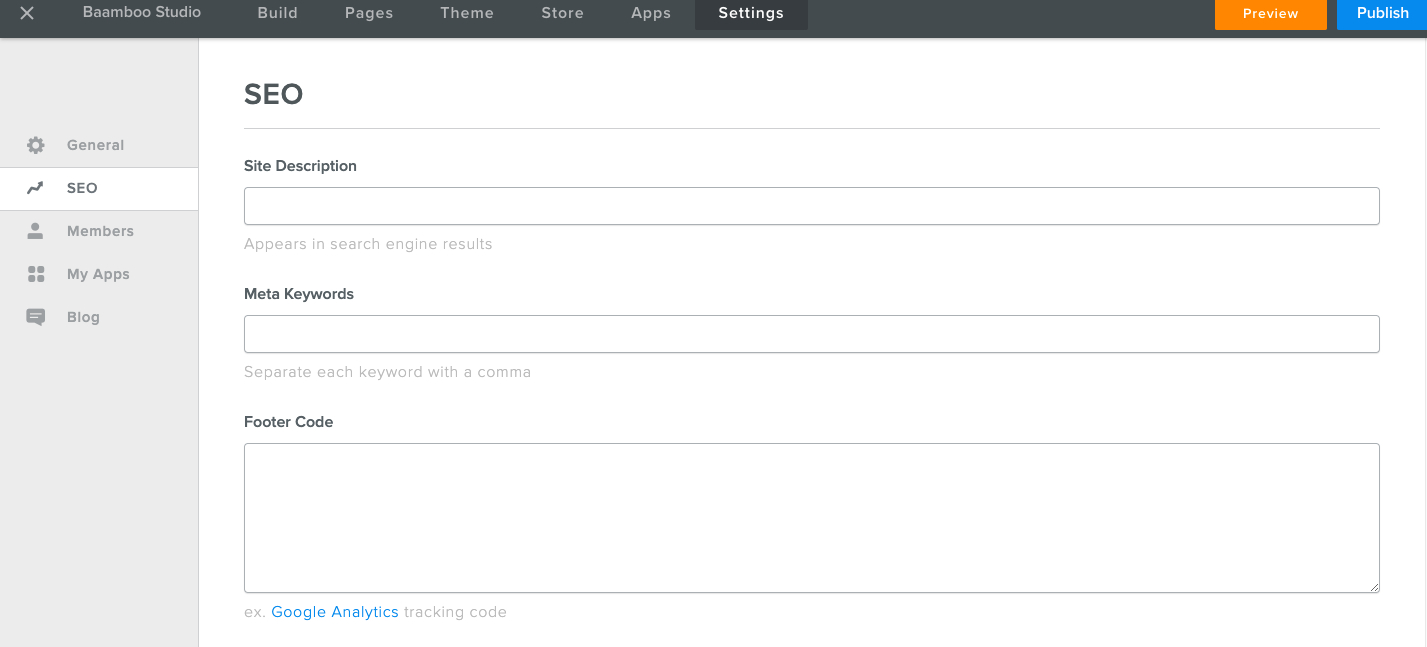Select the person icon beside Members

36,230
